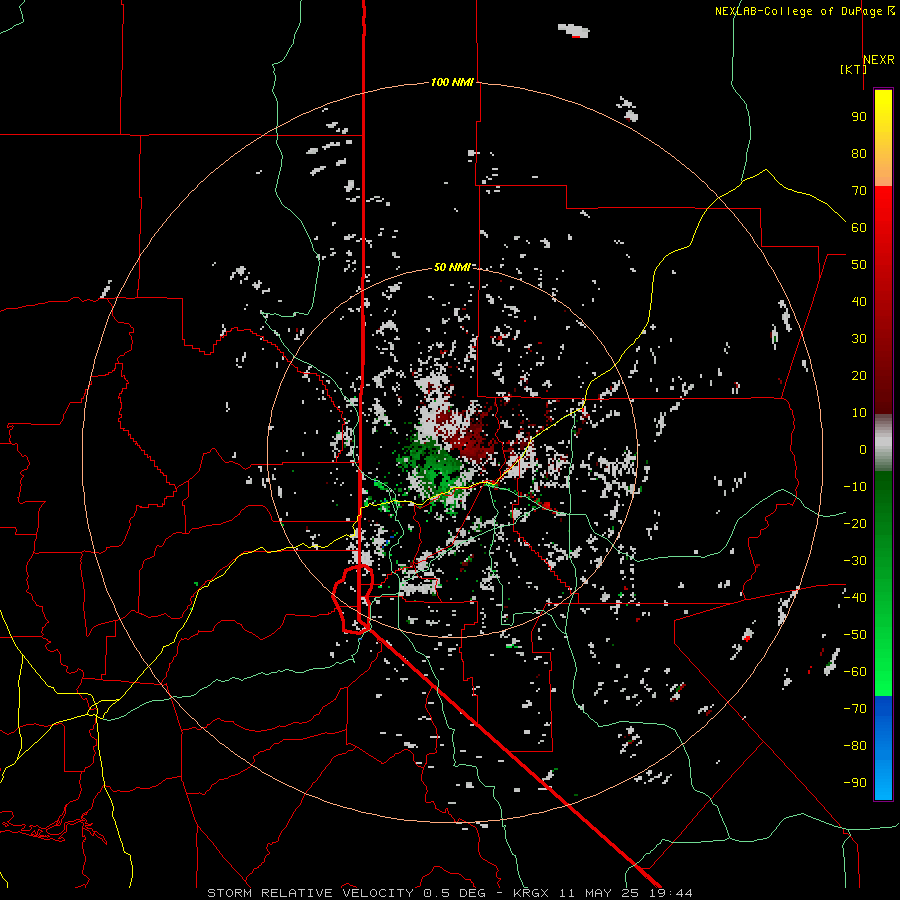900x900 pixels.
Task: Click the 0 value on the velocity scale
Action: coord(863,449)
